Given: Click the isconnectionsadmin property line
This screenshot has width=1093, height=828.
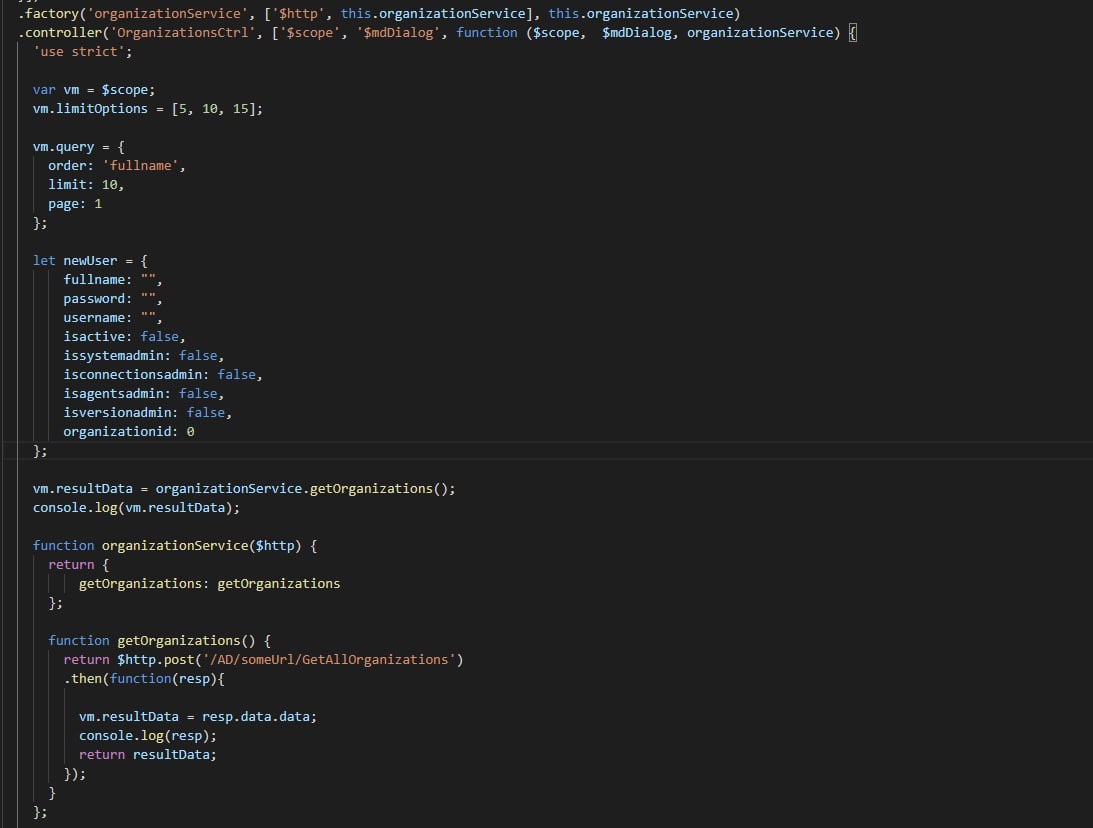Looking at the screenshot, I should click(163, 375).
